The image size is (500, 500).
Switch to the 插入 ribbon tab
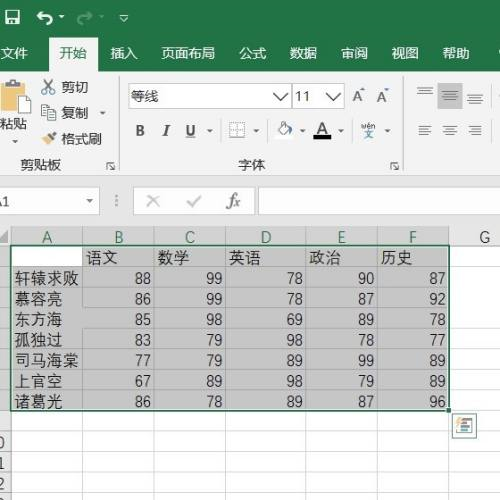pyautogui.click(x=124, y=53)
